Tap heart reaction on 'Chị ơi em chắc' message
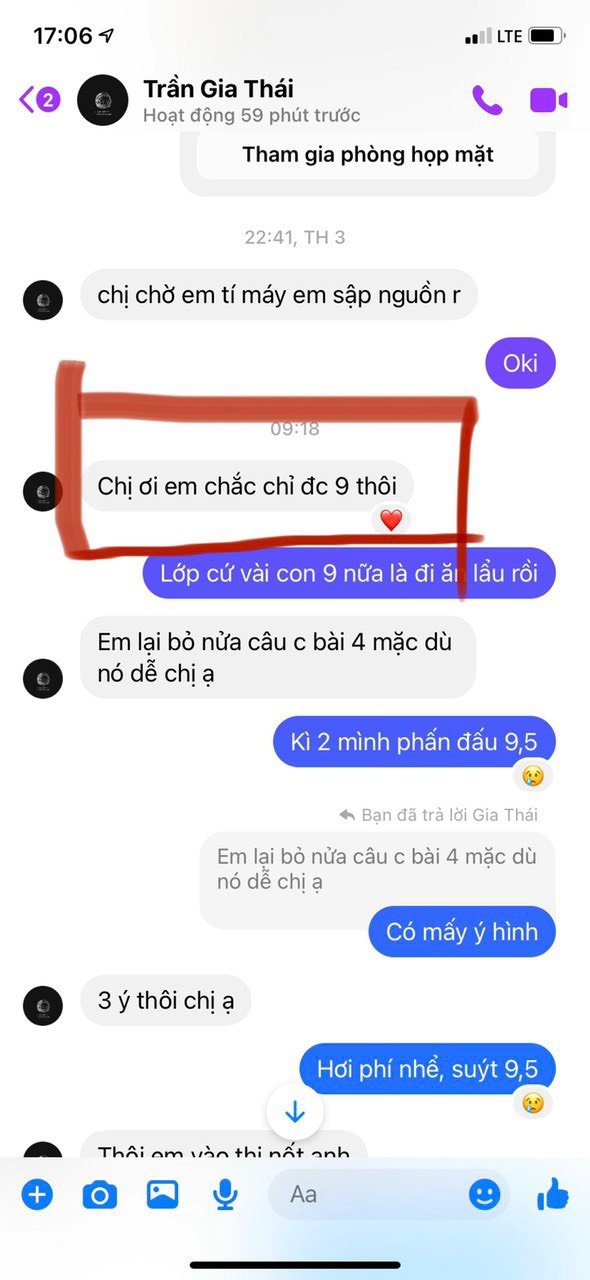Image resolution: width=590 pixels, height=1280 pixels. [x=391, y=520]
